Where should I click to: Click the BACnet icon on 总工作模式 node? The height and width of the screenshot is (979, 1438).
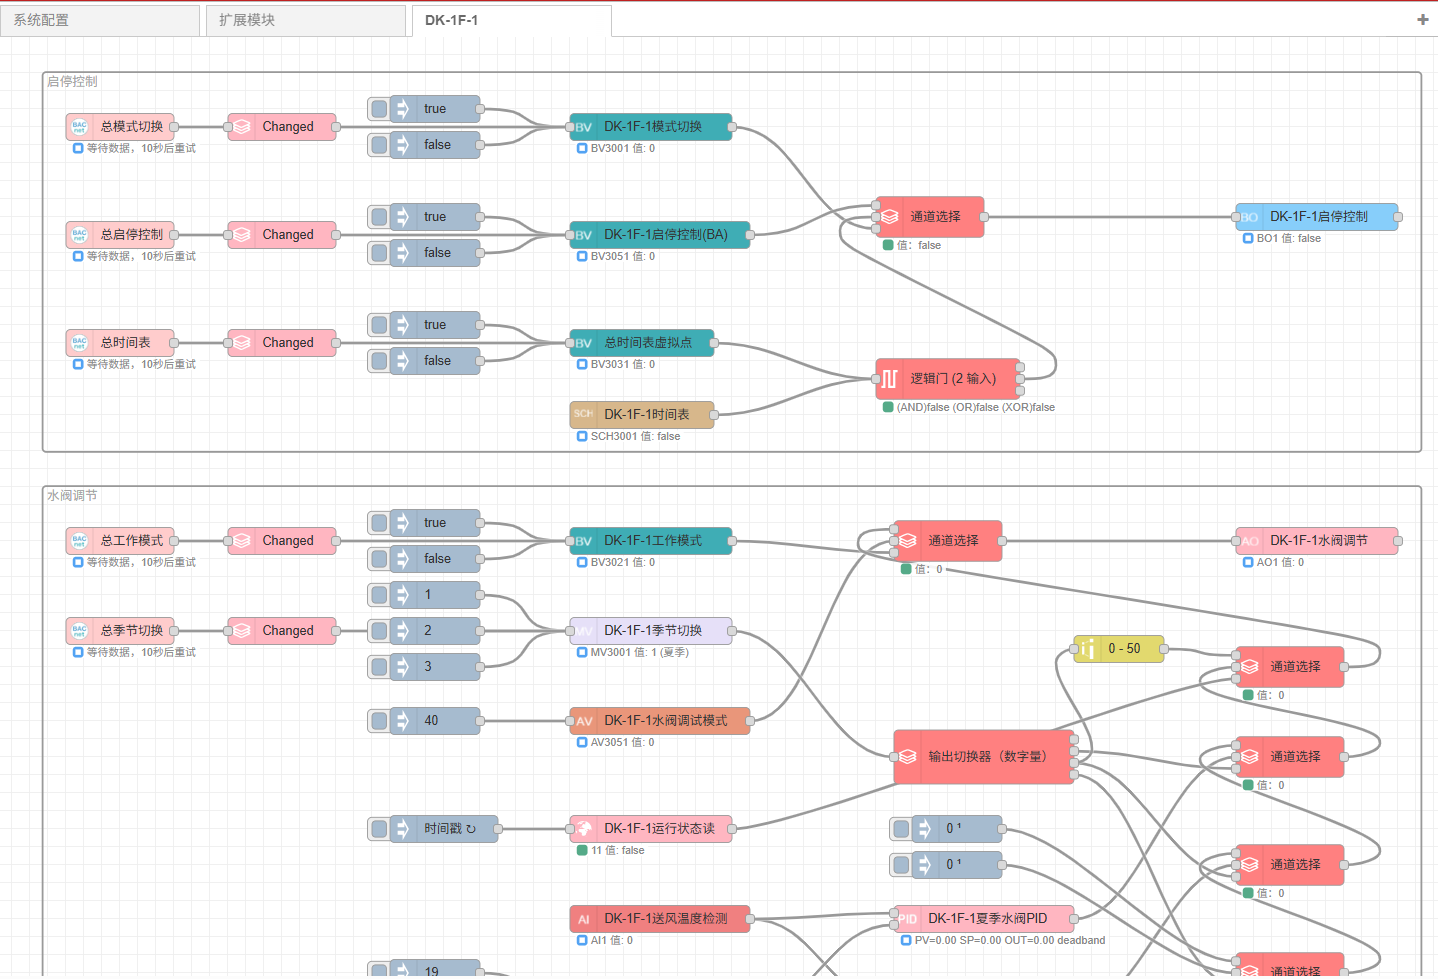pos(80,541)
